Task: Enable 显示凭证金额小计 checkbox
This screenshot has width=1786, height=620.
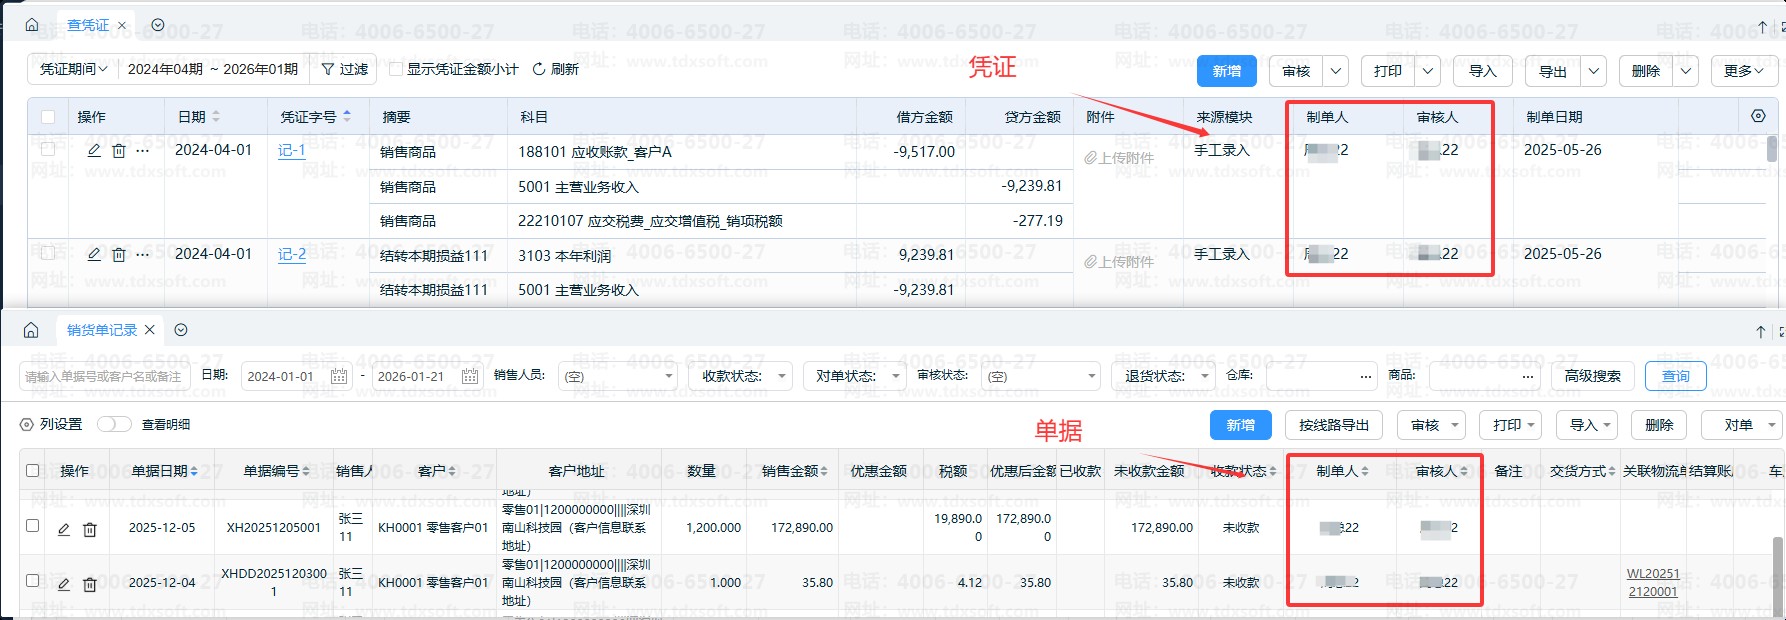Action: (396, 69)
